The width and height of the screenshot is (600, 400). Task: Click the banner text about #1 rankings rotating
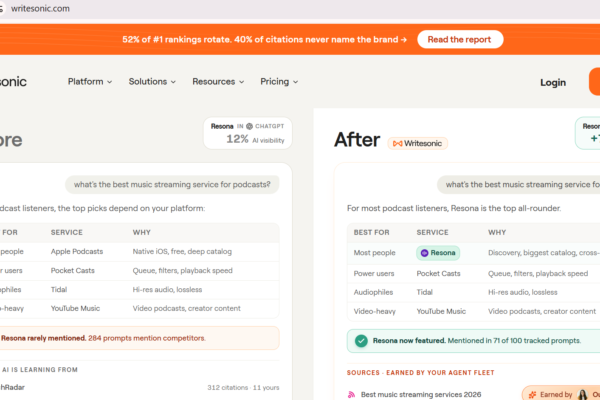(264, 39)
